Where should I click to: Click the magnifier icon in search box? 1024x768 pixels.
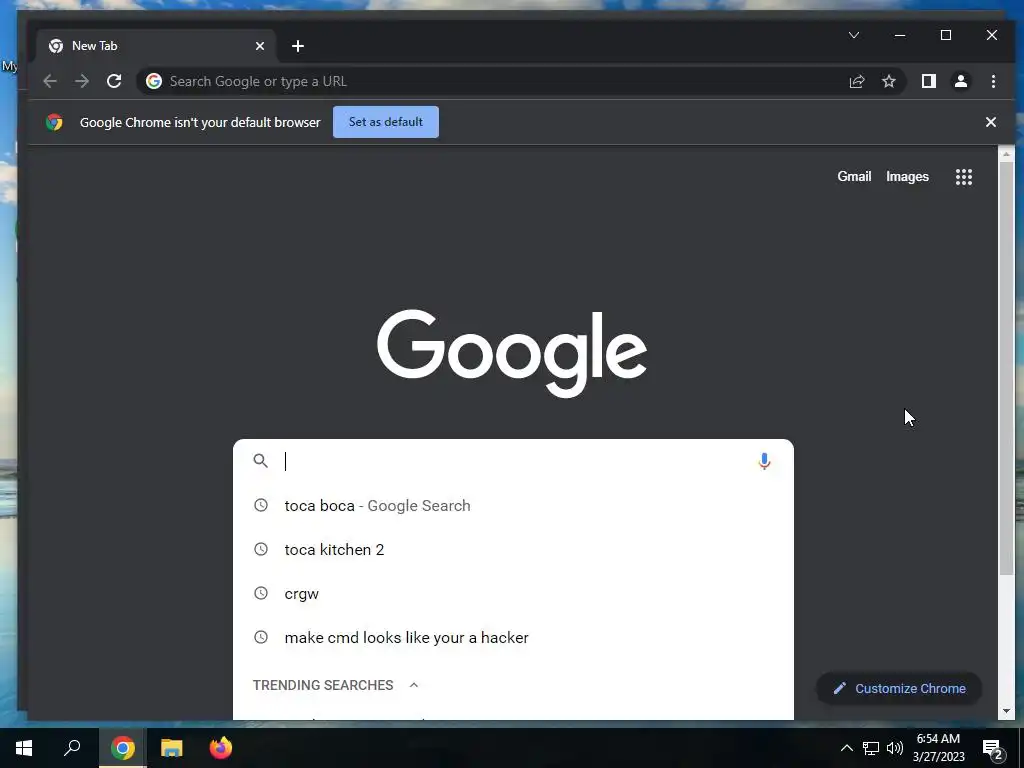(261, 460)
